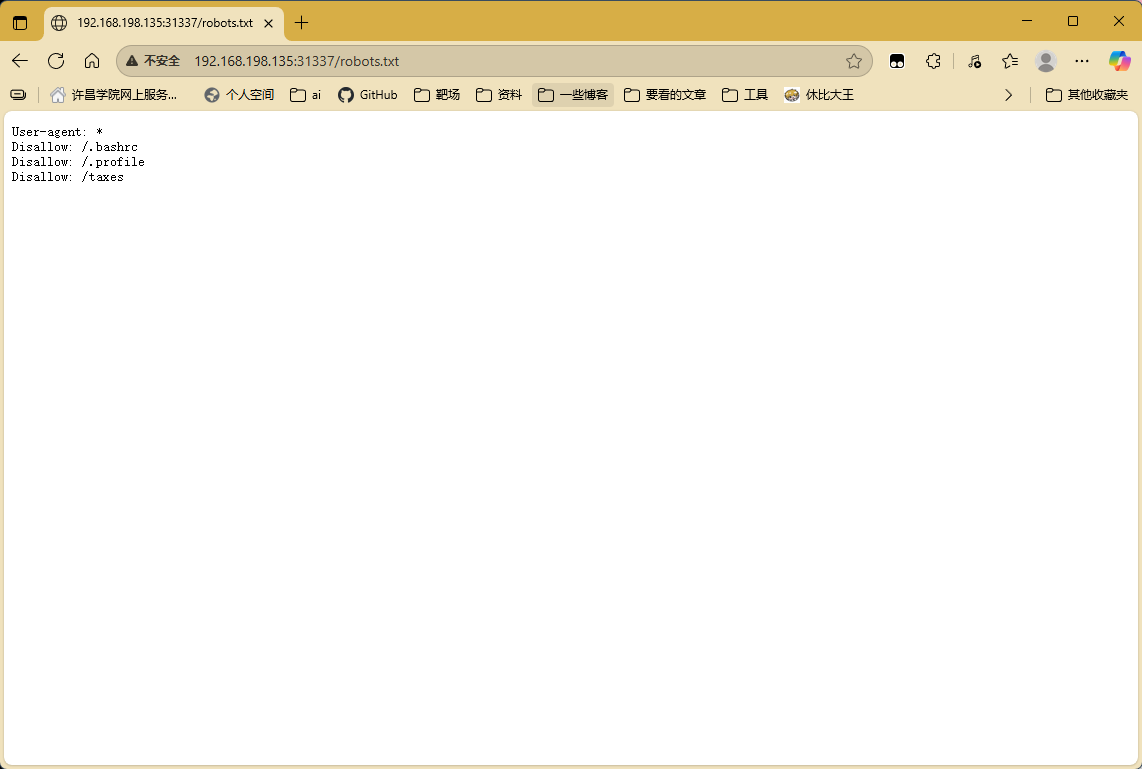This screenshot has width=1142, height=769.
Task: Open the 其他收藏夹 folder
Action: (x=1087, y=95)
